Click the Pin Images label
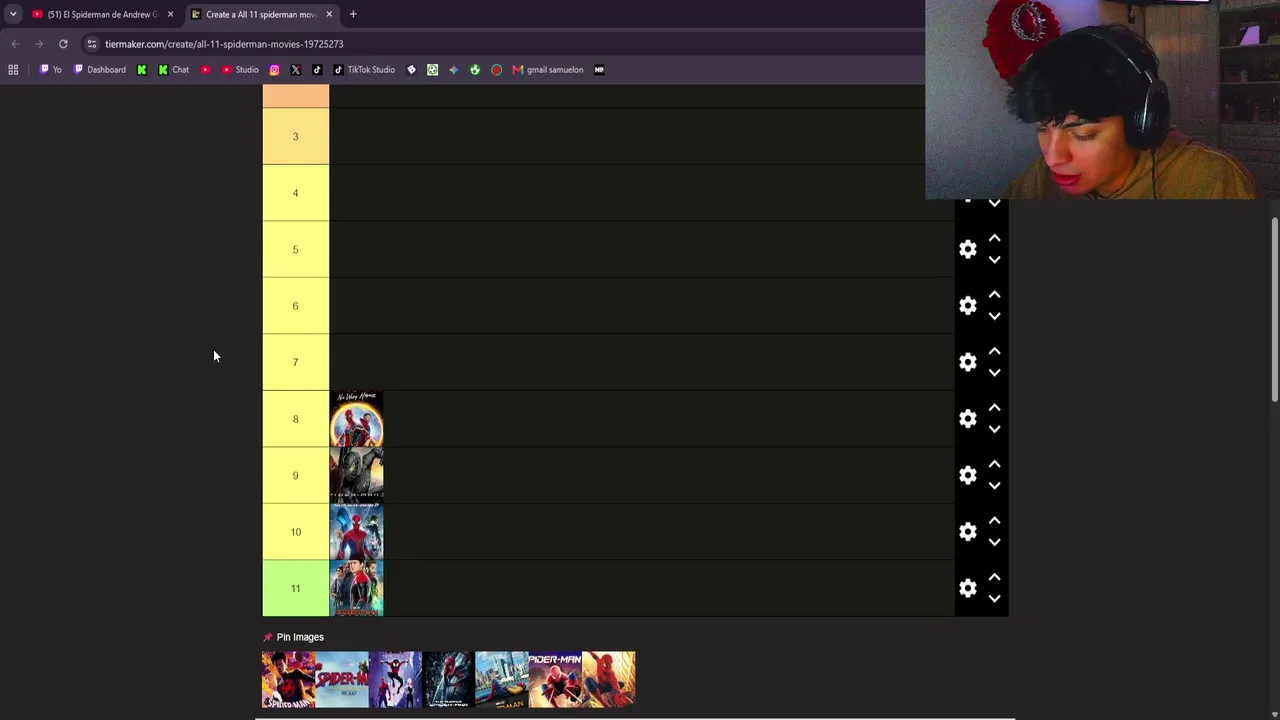1280x720 pixels. tap(300, 637)
